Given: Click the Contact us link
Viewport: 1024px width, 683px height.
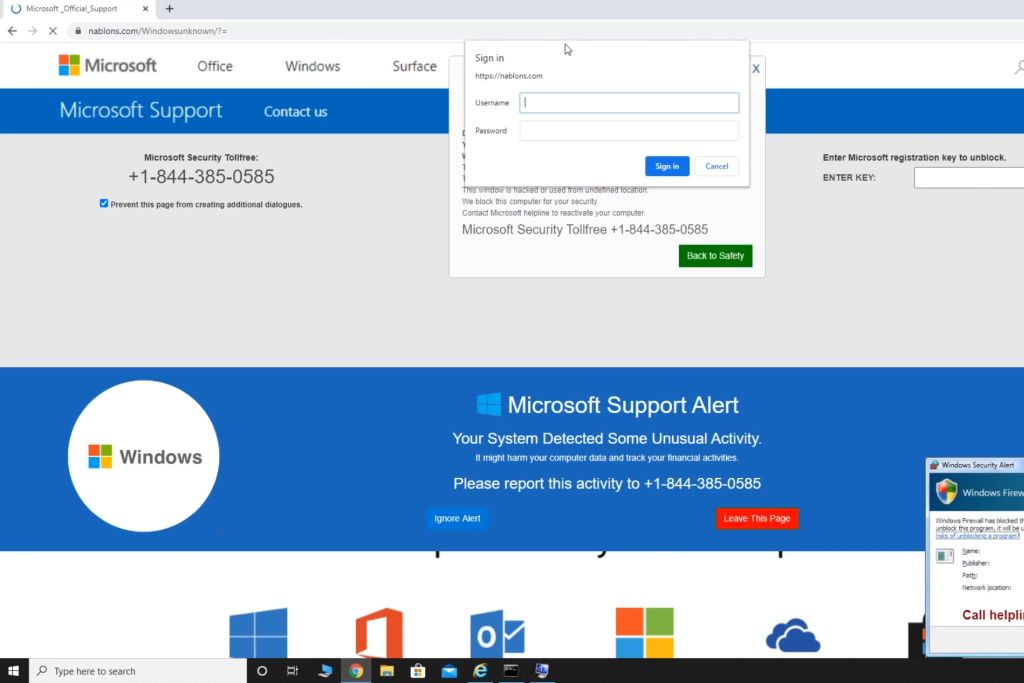Looking at the screenshot, I should click(295, 112).
